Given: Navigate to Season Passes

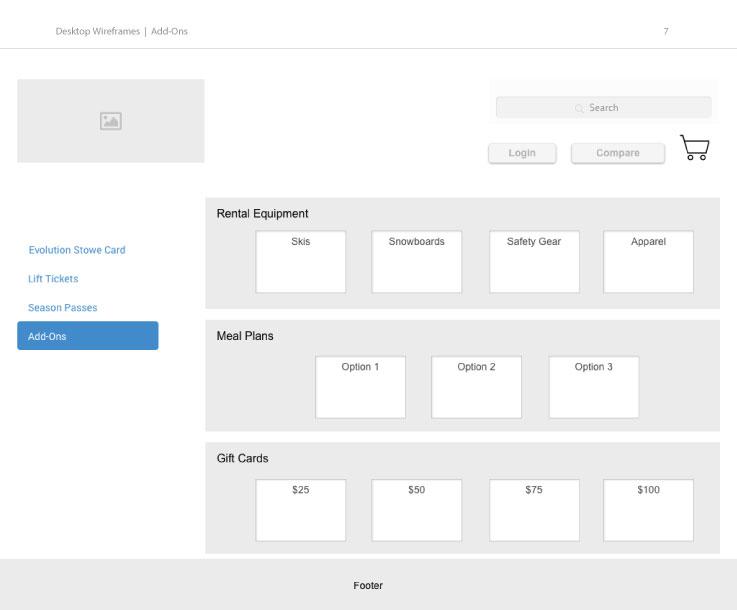Looking at the screenshot, I should 63,308.
